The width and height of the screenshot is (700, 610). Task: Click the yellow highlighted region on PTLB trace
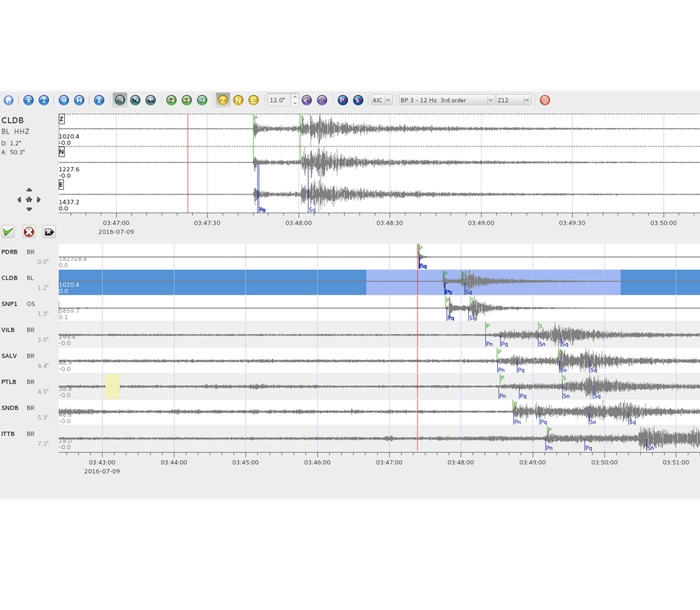(112, 386)
